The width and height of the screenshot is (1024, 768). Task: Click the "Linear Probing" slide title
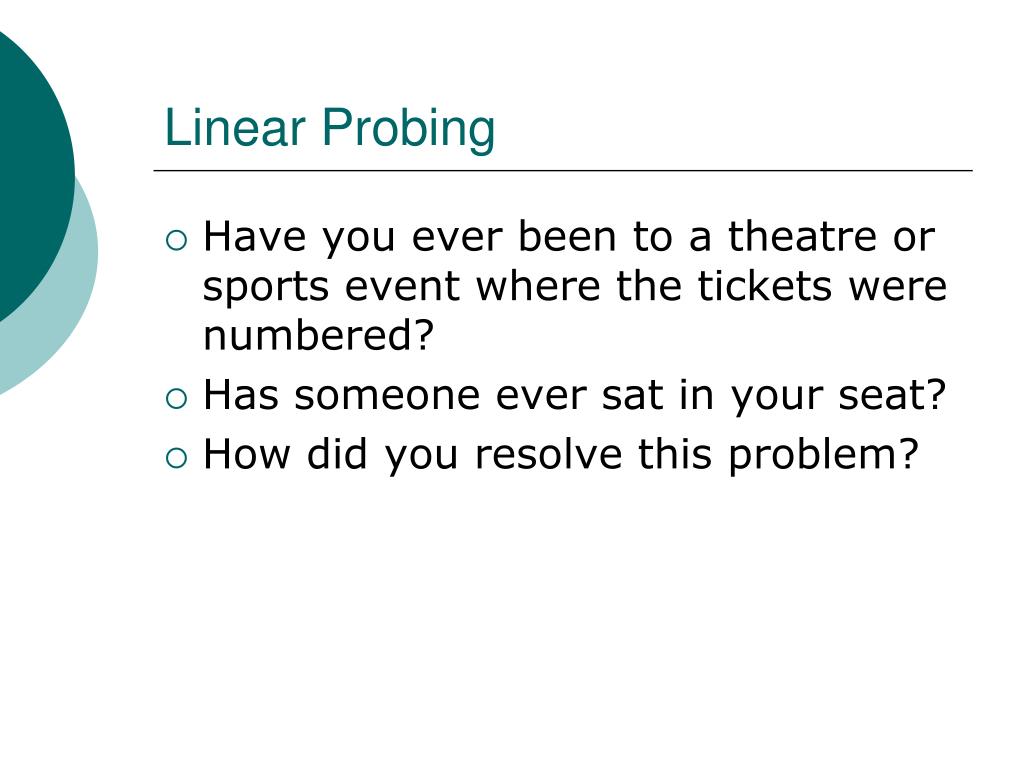coord(330,129)
